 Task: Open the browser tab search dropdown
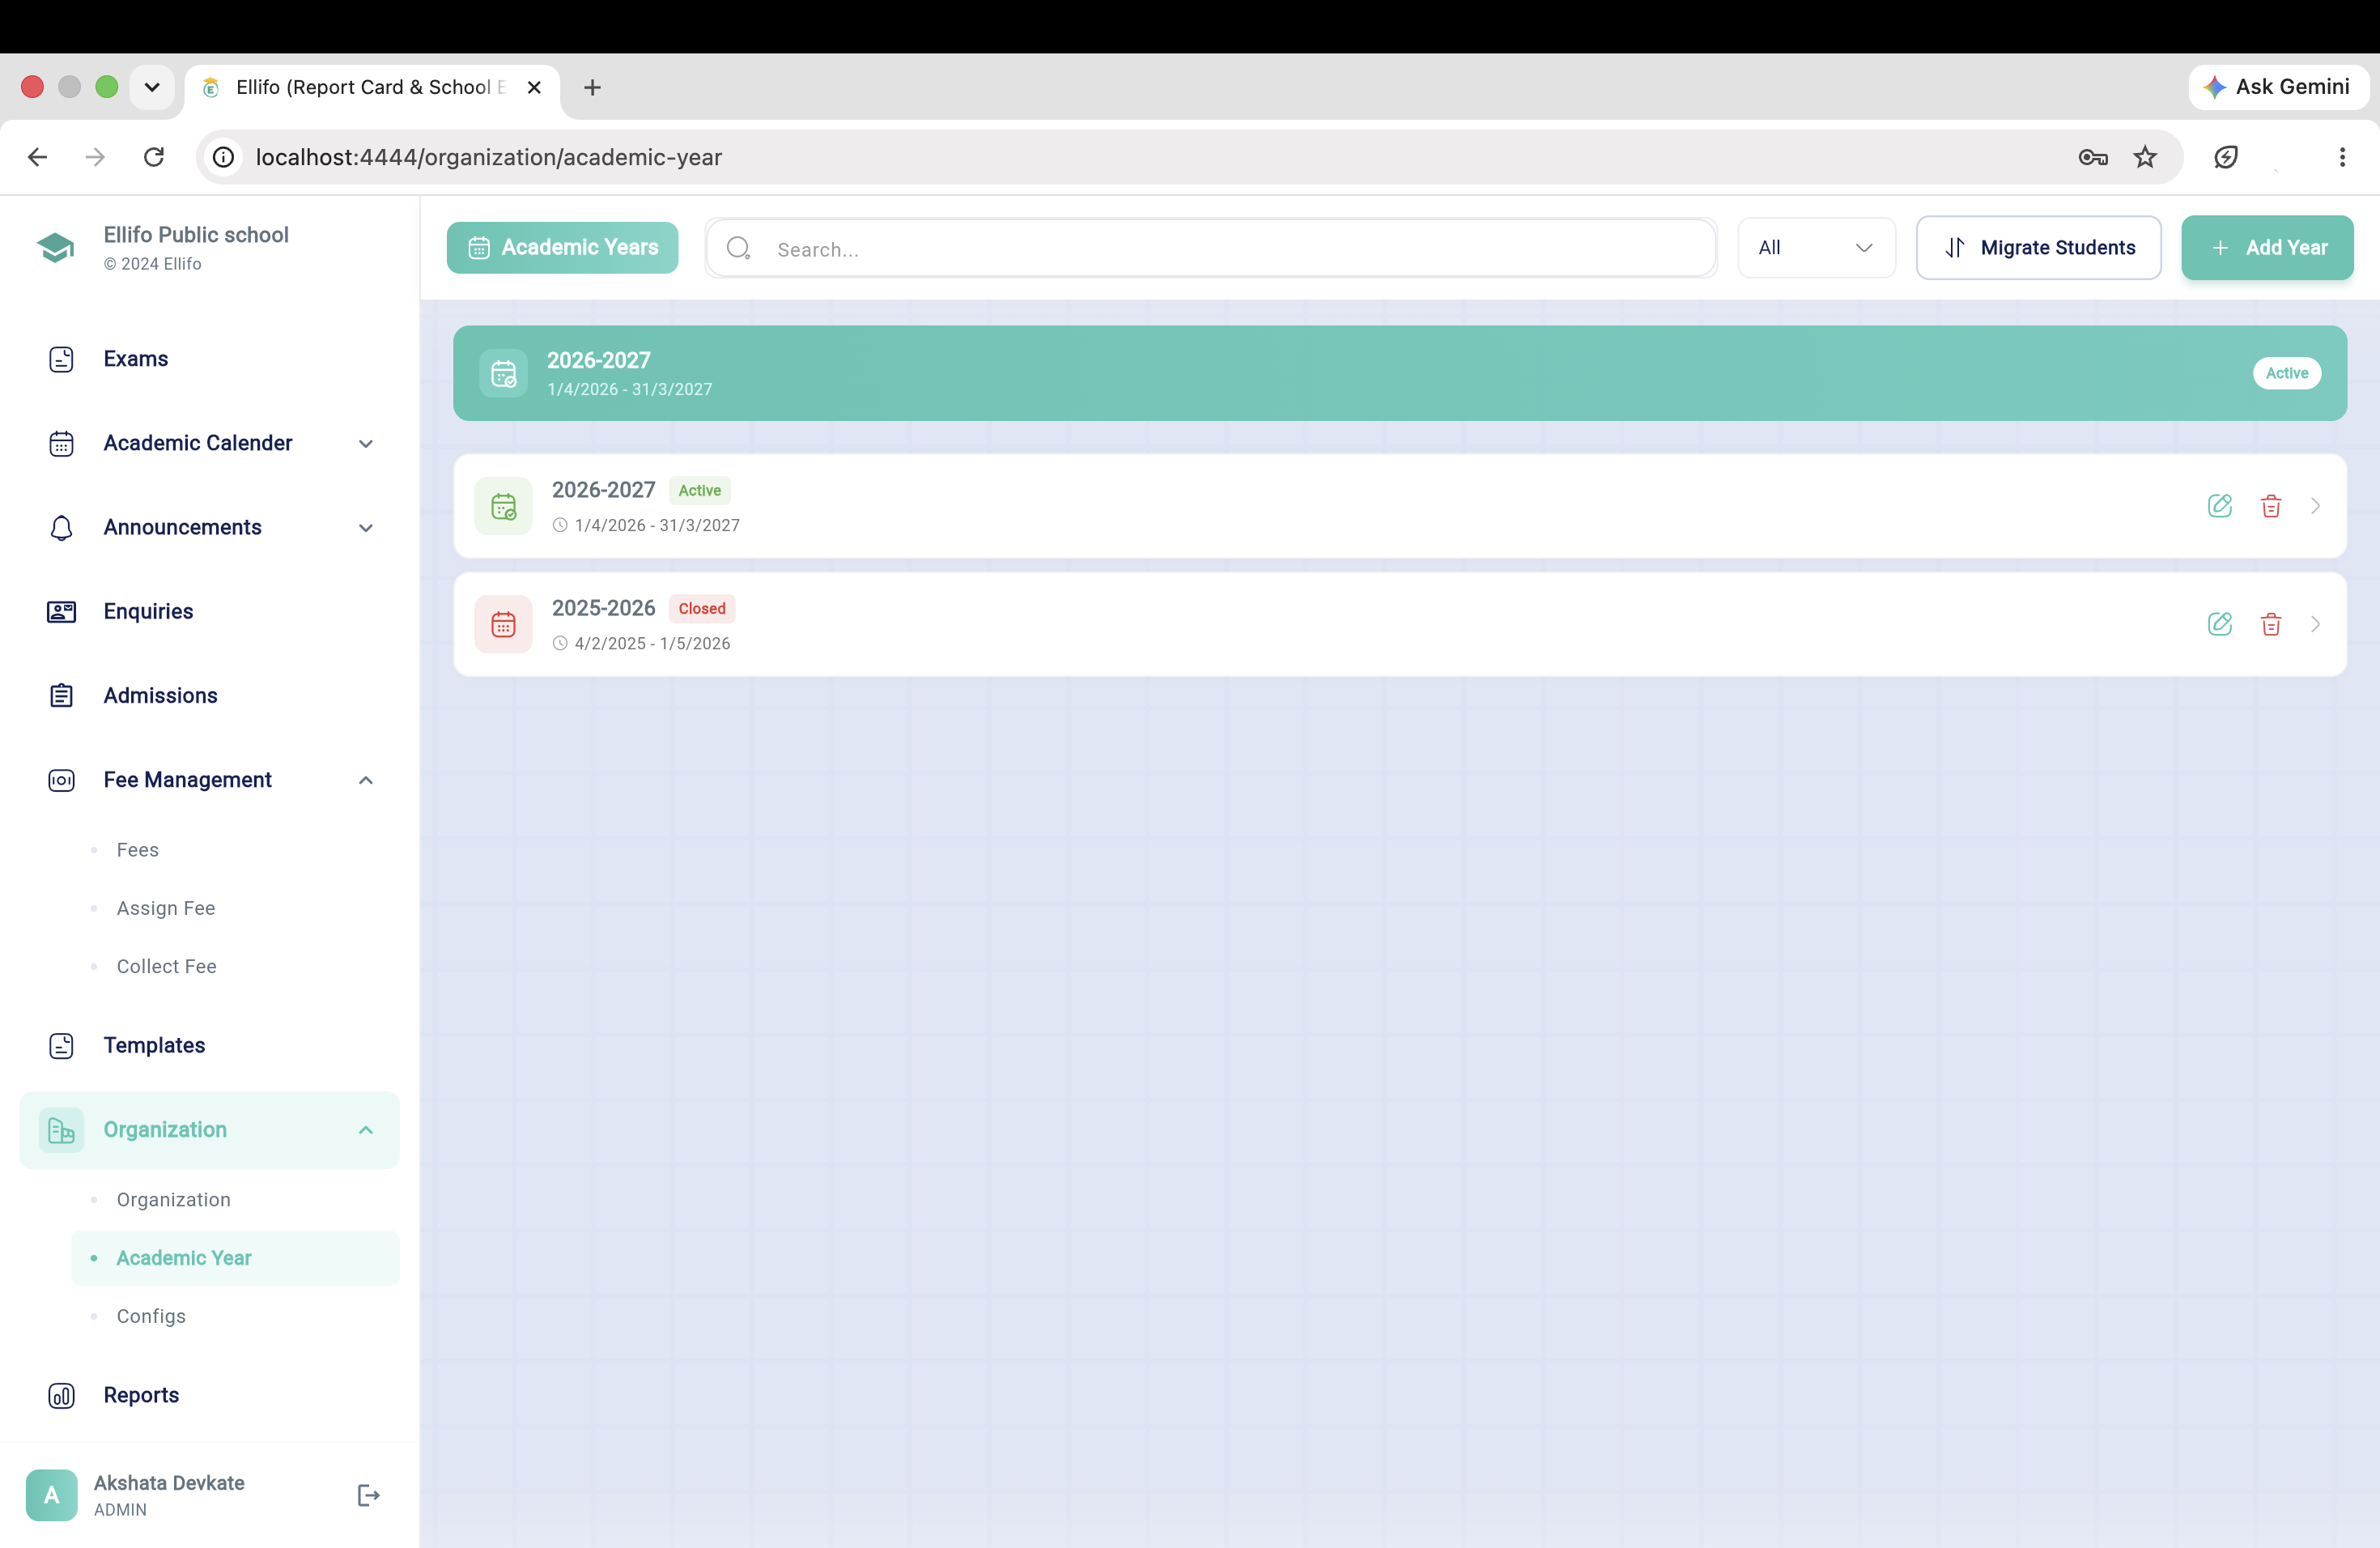[152, 87]
